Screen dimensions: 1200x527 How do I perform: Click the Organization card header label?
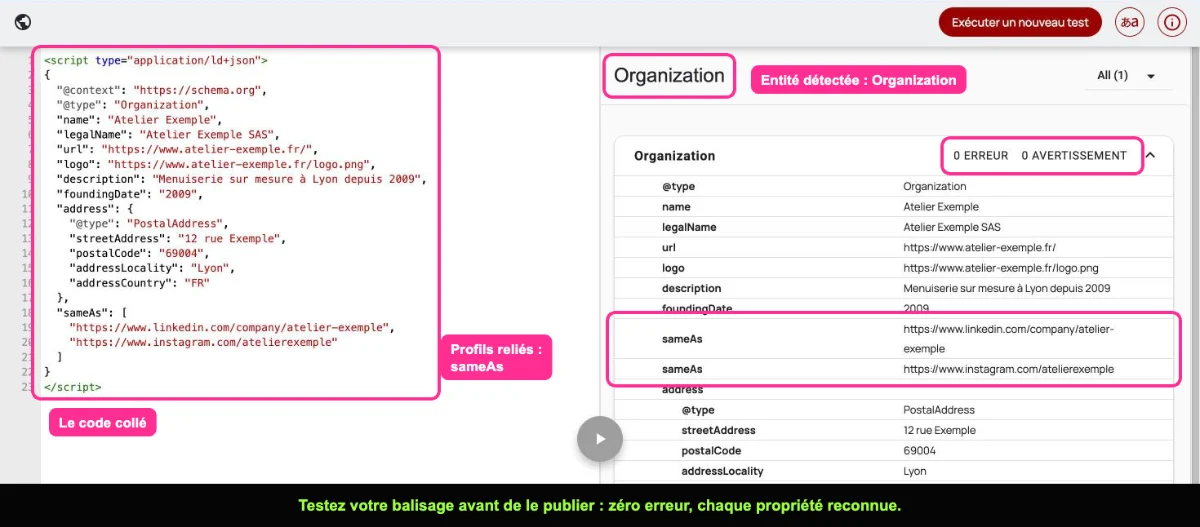[674, 156]
